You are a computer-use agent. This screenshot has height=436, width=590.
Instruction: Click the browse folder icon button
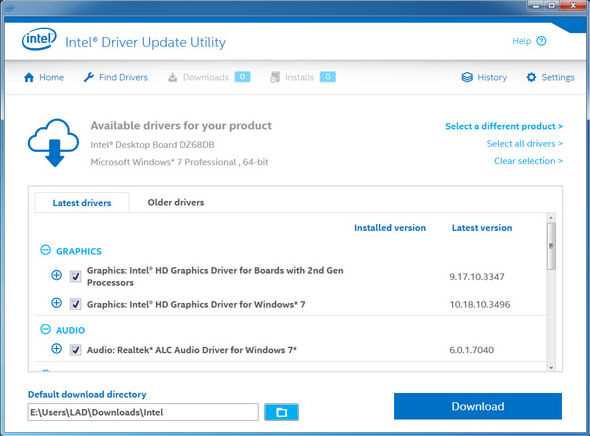tap(281, 412)
